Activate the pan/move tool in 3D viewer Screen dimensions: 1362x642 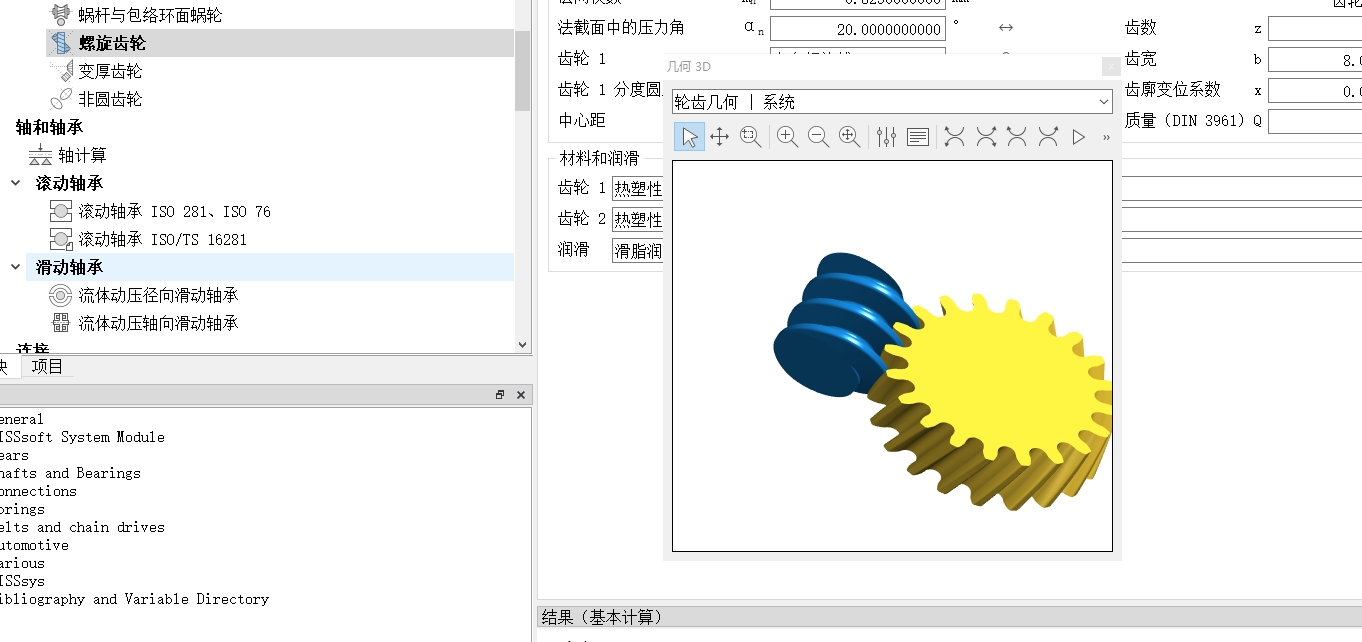click(719, 137)
